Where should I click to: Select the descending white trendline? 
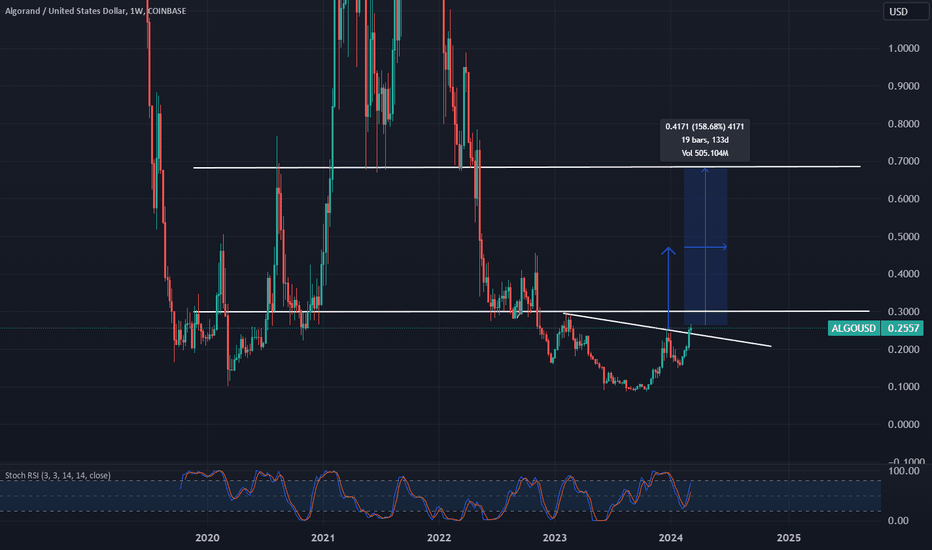coord(667,329)
